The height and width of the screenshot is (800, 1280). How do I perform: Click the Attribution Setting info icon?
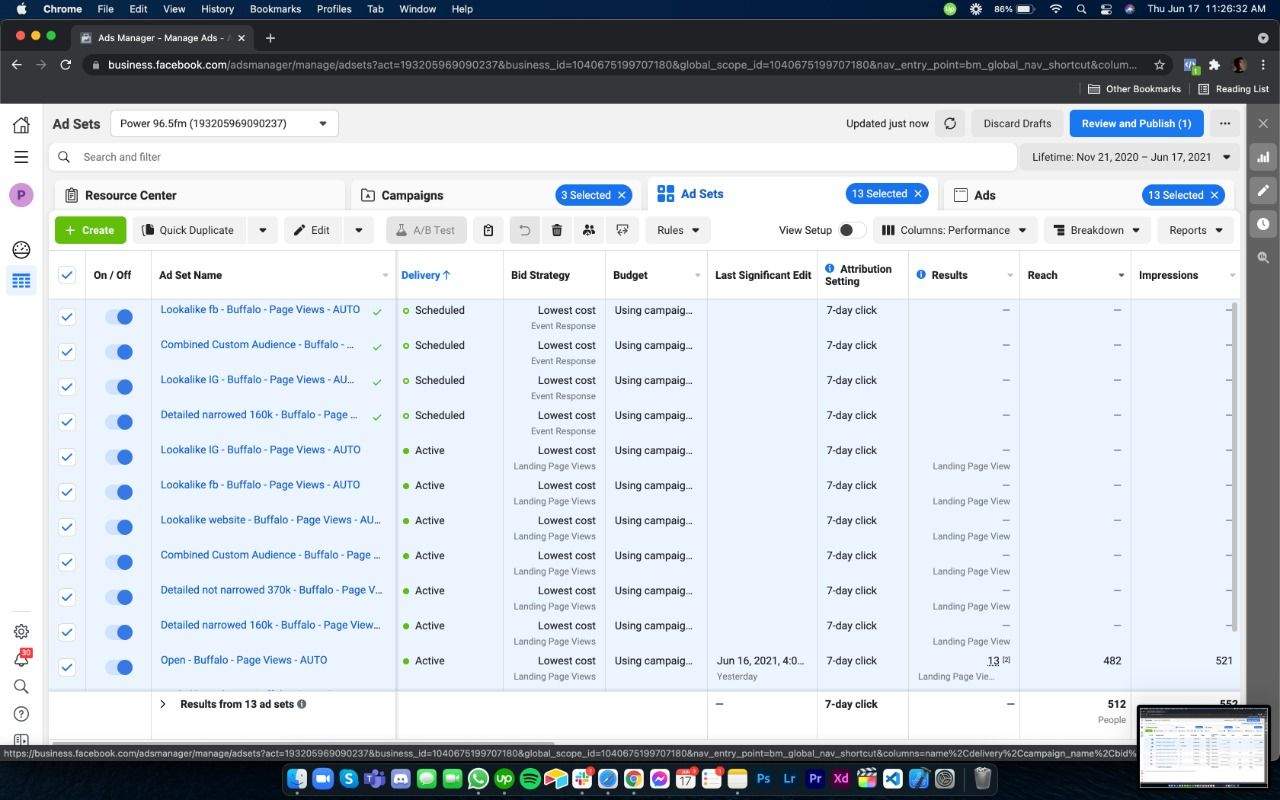coord(830,269)
